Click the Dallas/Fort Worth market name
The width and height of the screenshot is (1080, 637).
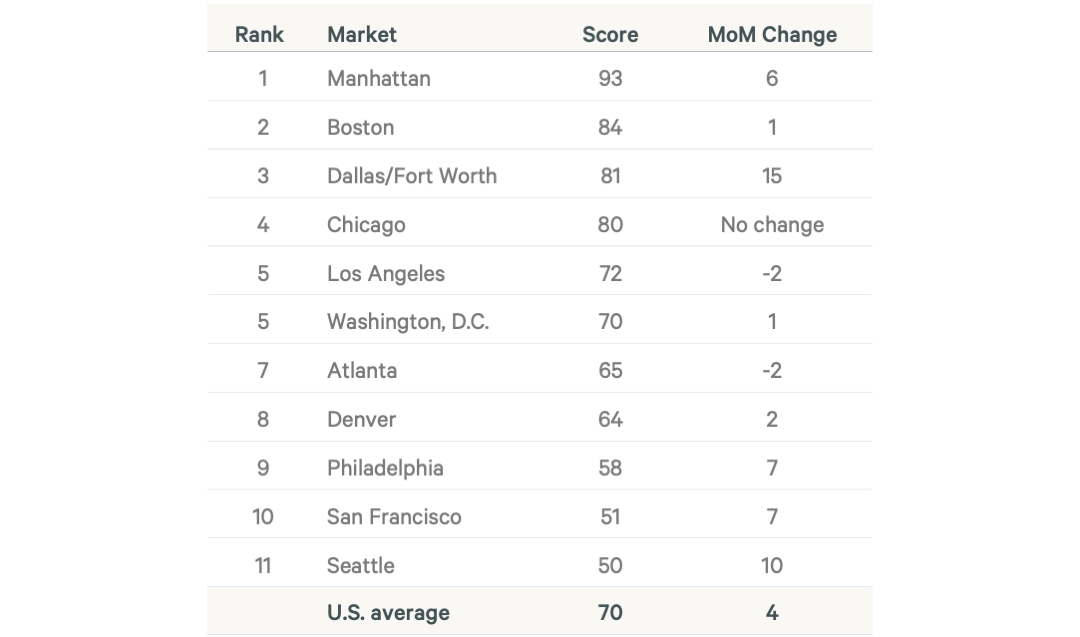click(x=412, y=176)
